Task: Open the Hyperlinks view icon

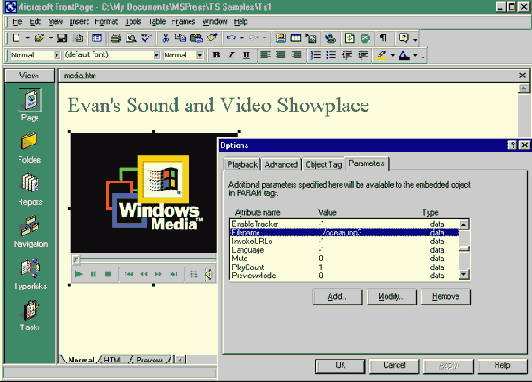Action: (30, 268)
